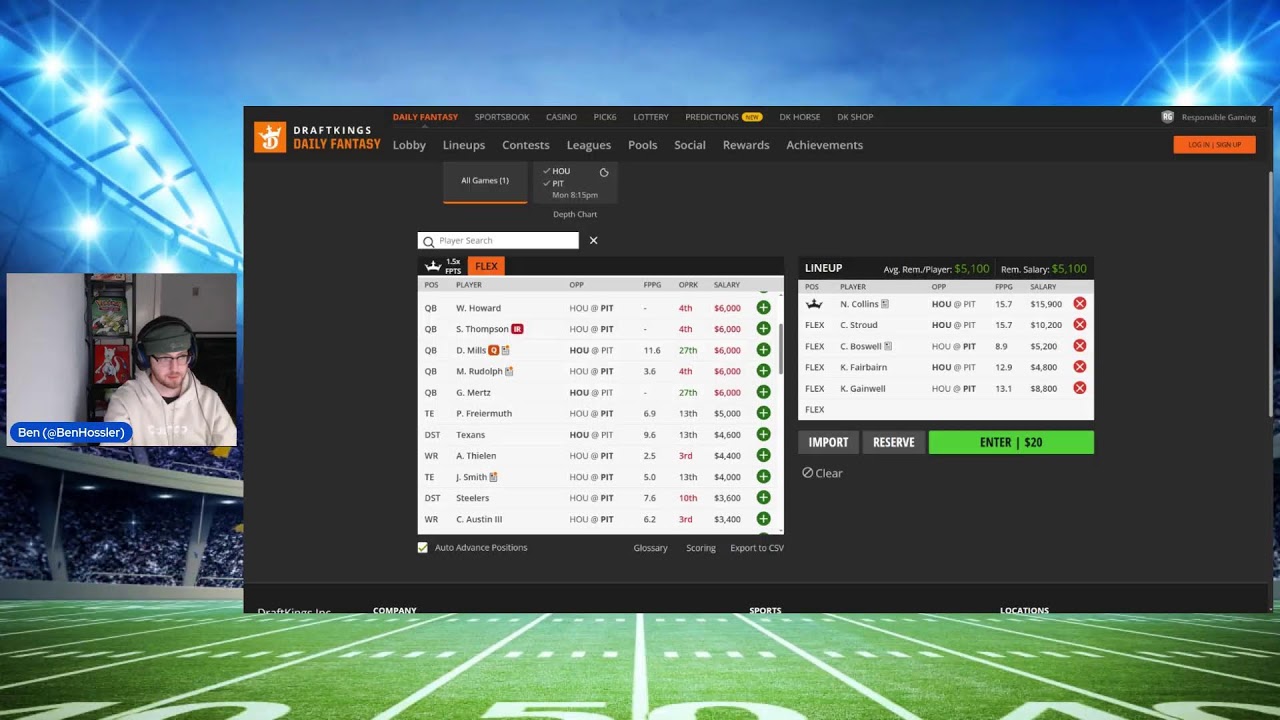Select the FLEX position tab
The image size is (1280, 720).
coord(486,266)
